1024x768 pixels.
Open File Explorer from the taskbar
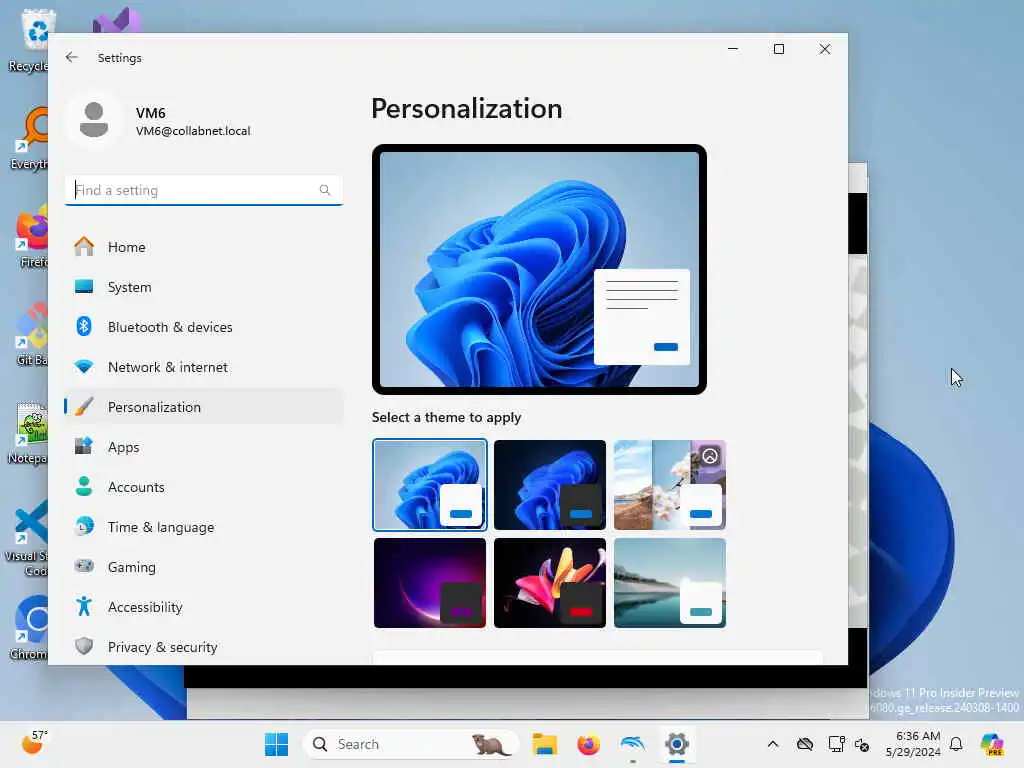544,744
